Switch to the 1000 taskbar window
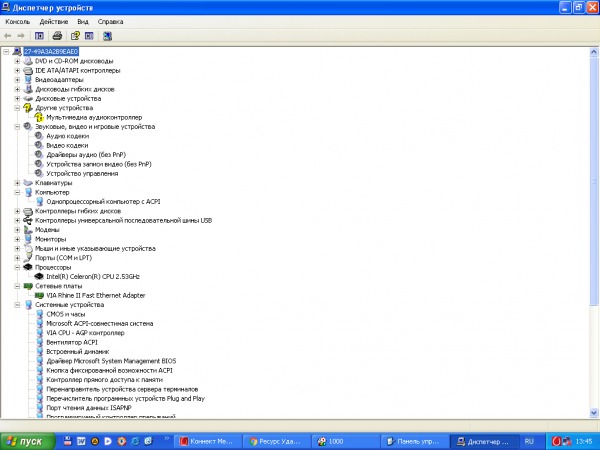 (346, 441)
